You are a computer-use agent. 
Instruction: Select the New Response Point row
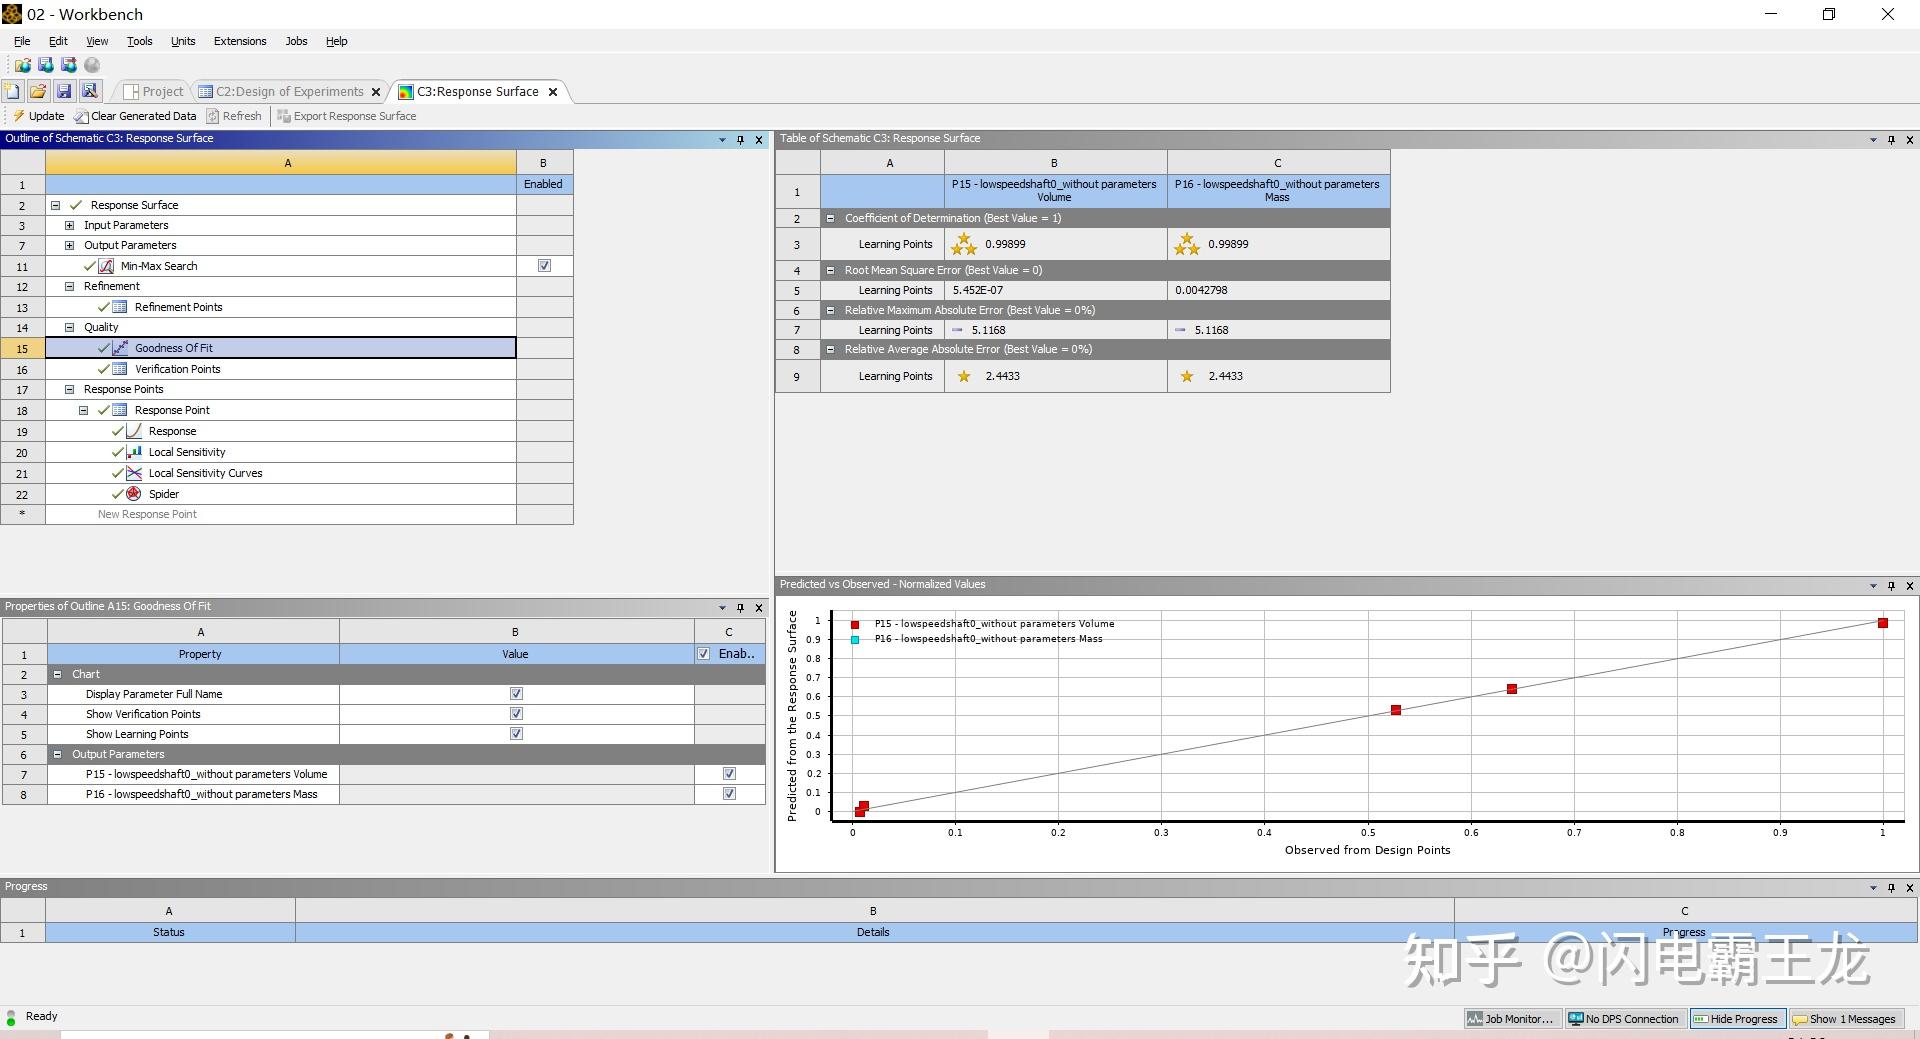146,514
